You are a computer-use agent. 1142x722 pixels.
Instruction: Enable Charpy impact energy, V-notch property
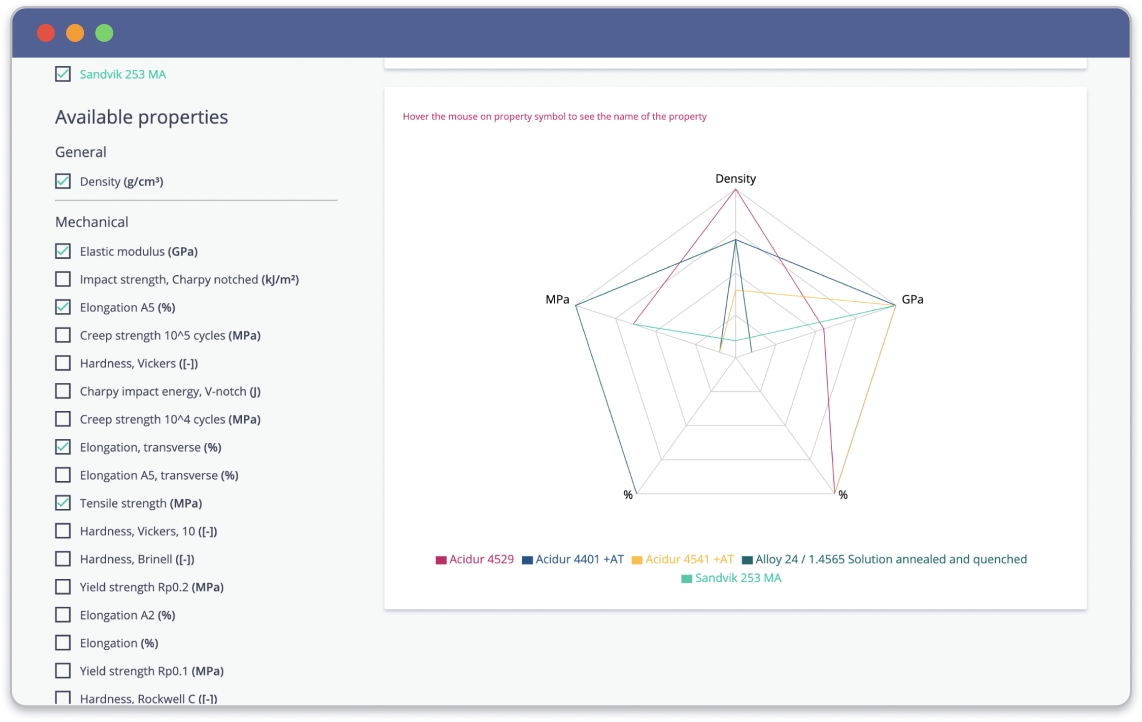(62, 391)
